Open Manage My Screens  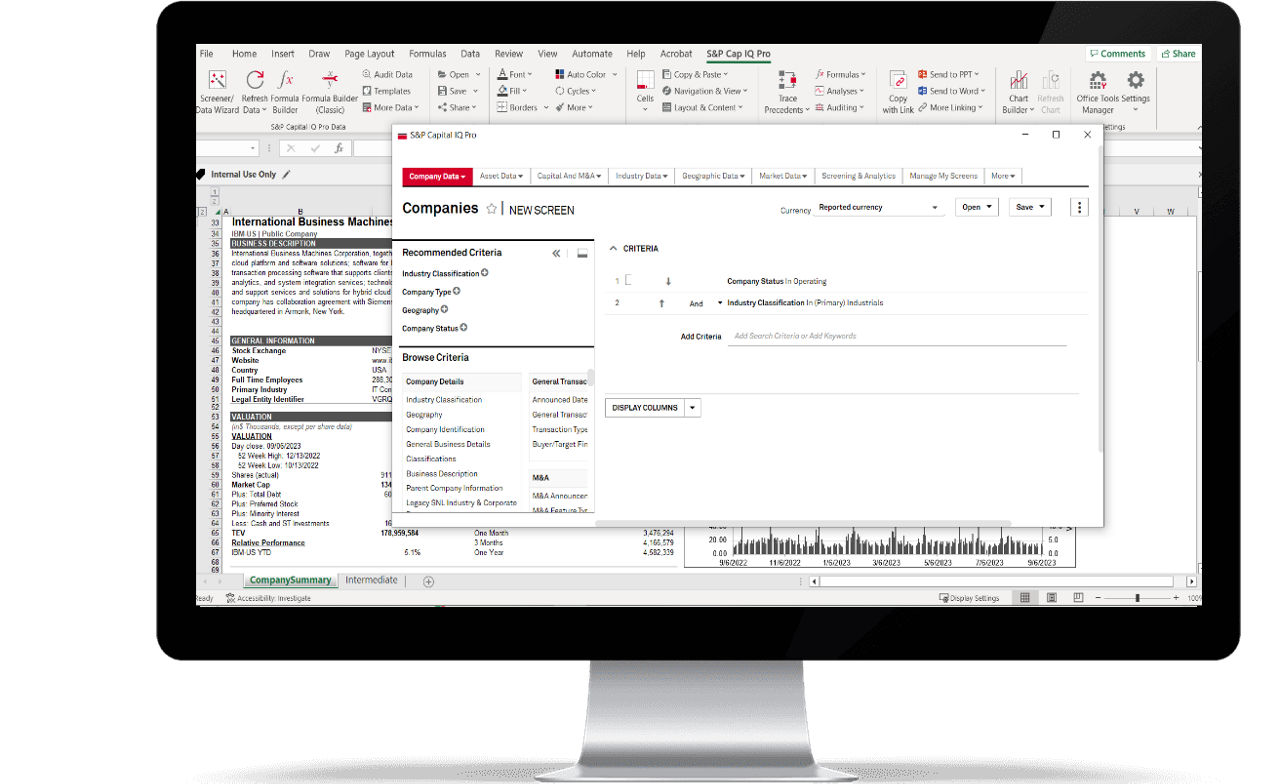(943, 176)
